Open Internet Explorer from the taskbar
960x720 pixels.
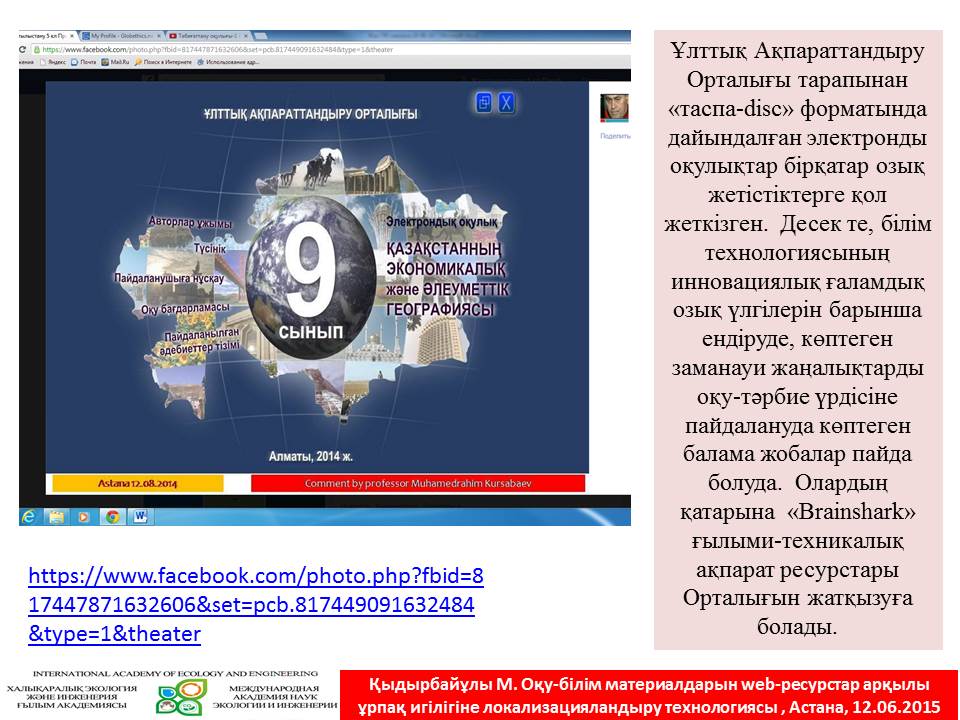(28, 517)
